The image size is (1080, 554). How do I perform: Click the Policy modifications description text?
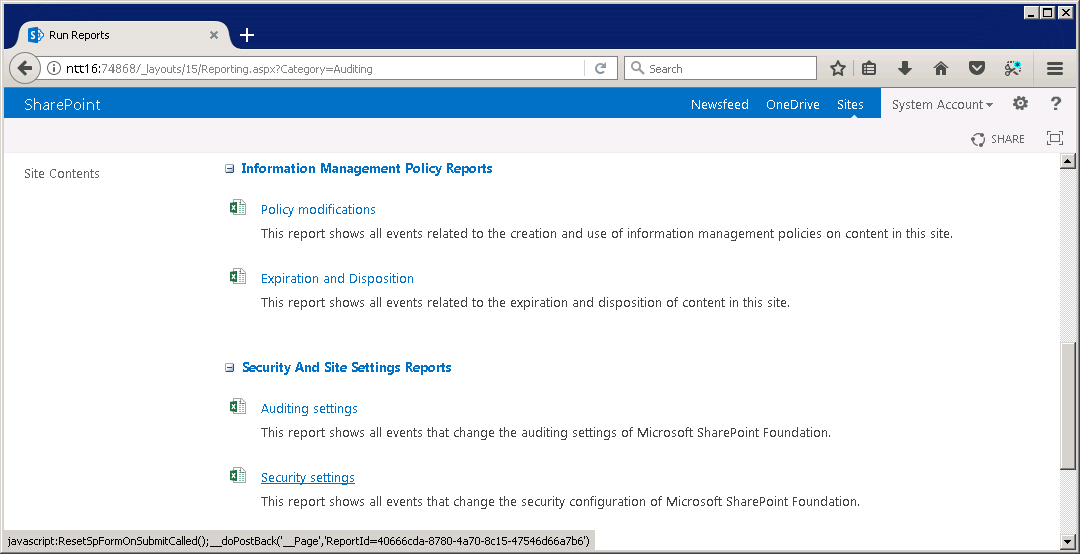(x=607, y=234)
